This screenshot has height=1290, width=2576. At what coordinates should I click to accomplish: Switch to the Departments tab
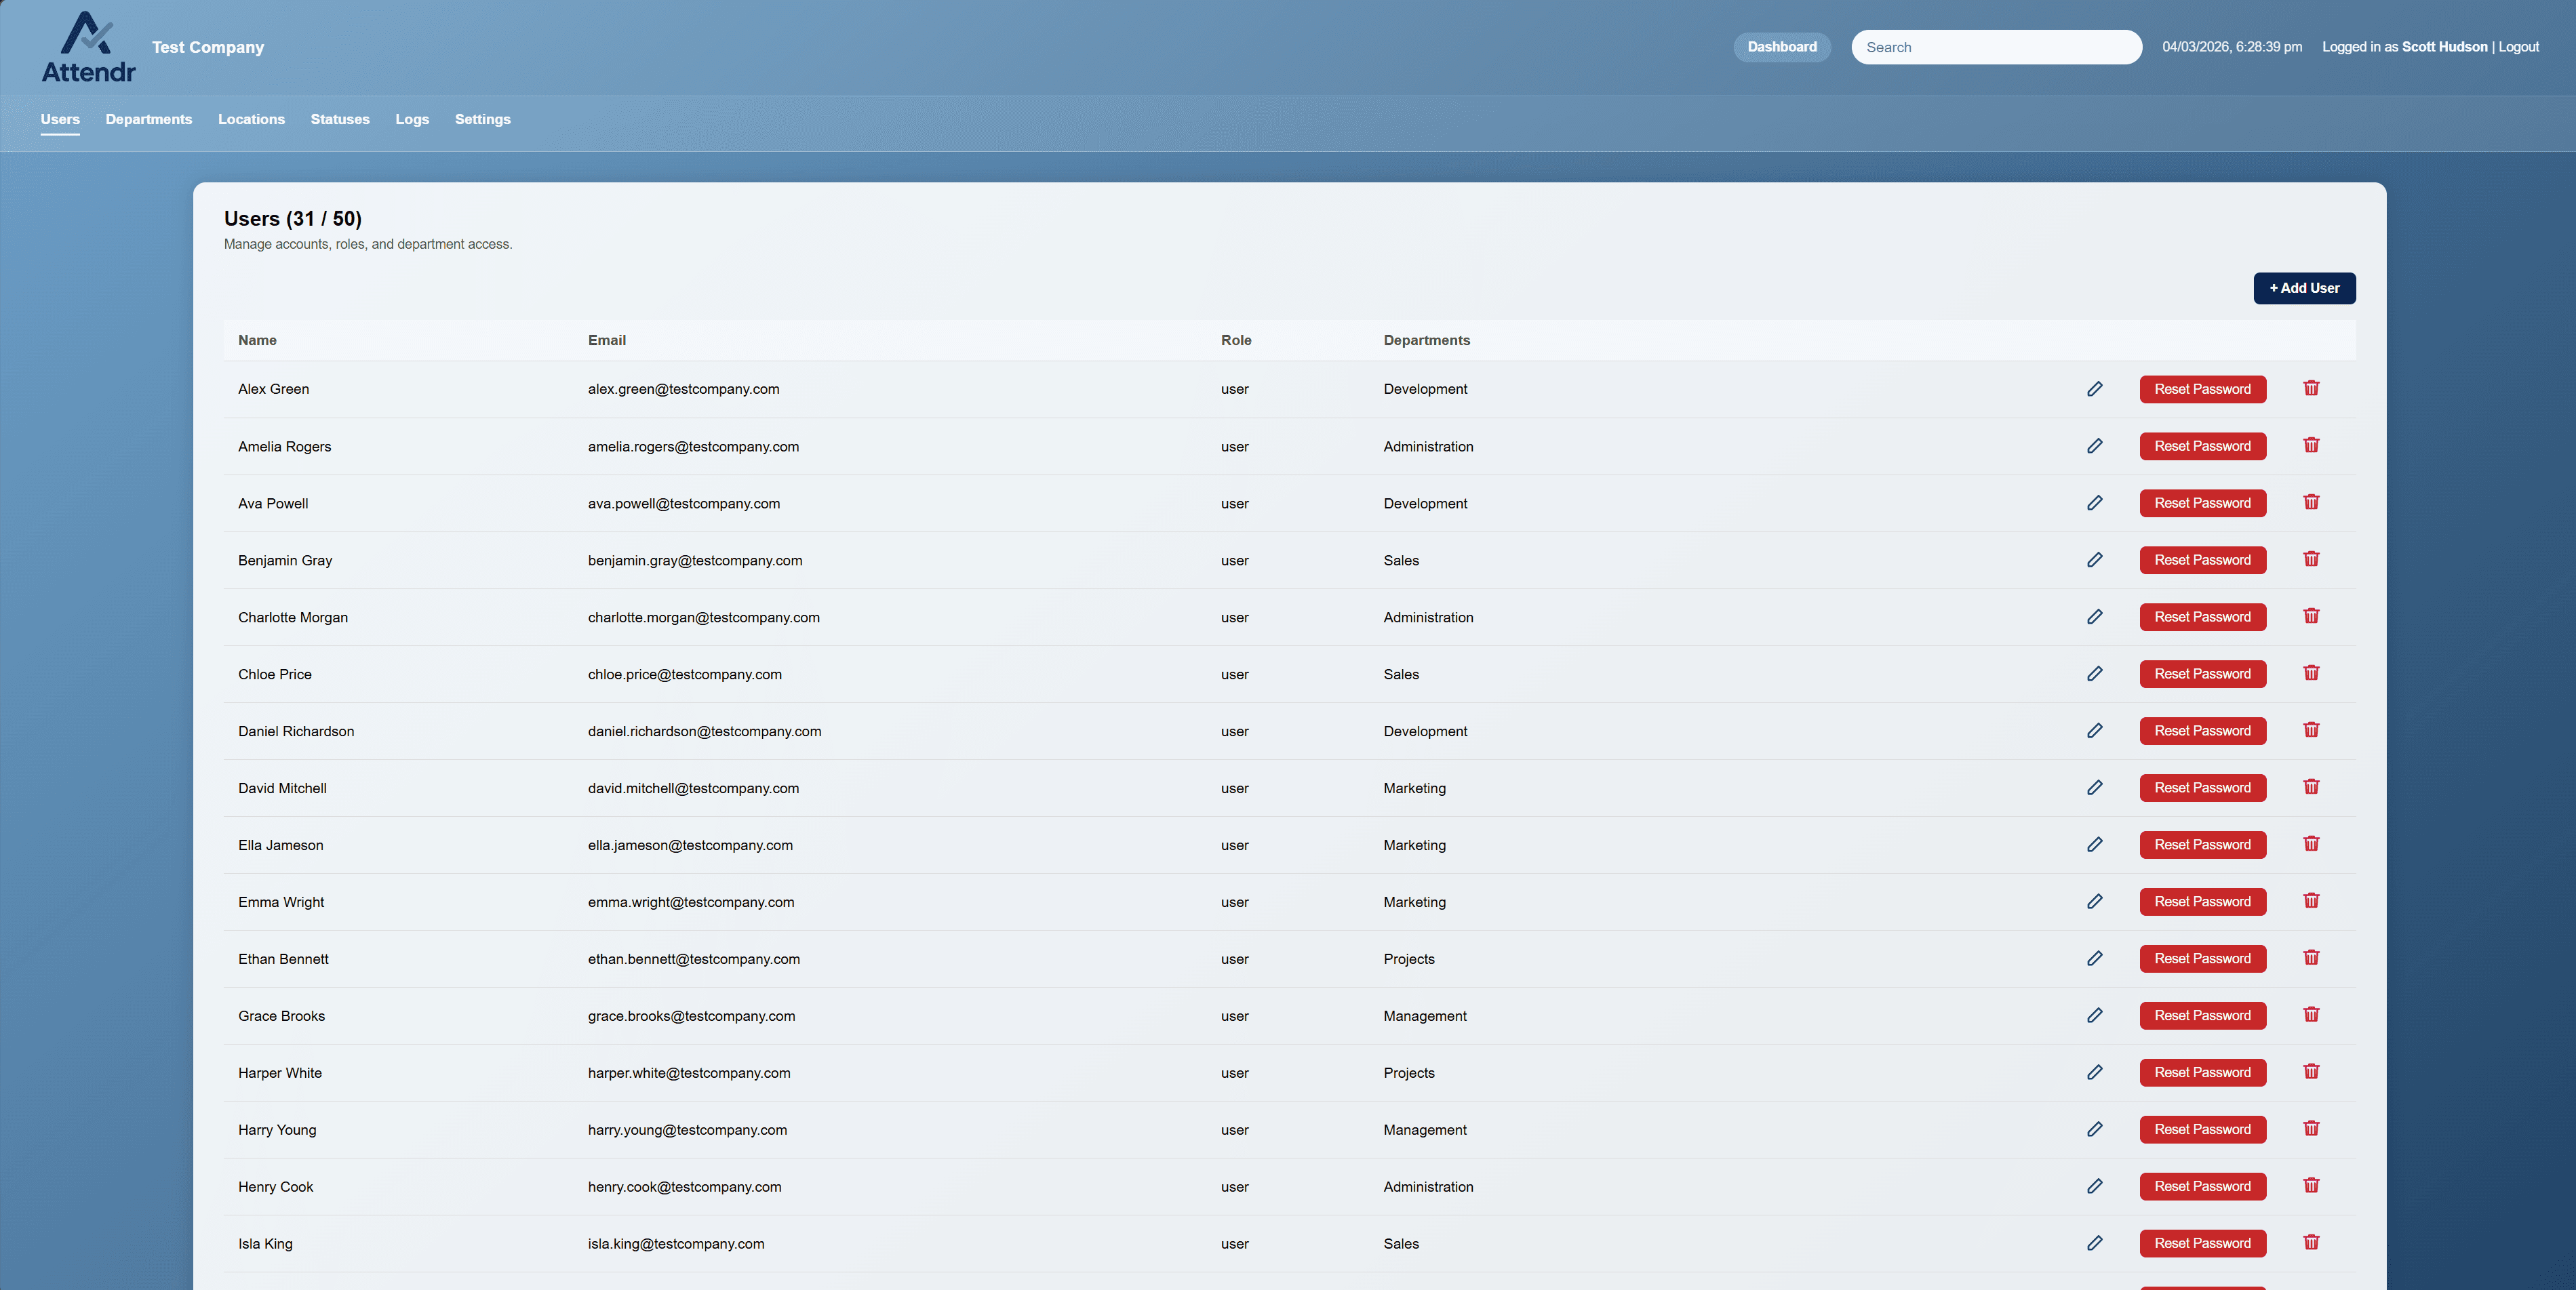pyautogui.click(x=148, y=119)
